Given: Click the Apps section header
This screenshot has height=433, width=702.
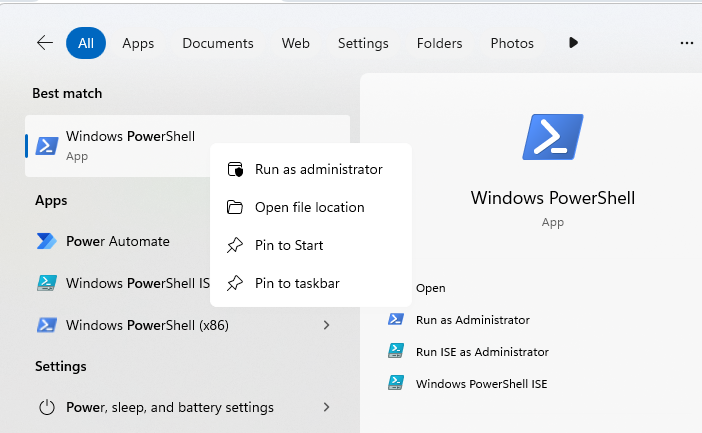Looking at the screenshot, I should coord(51,201).
